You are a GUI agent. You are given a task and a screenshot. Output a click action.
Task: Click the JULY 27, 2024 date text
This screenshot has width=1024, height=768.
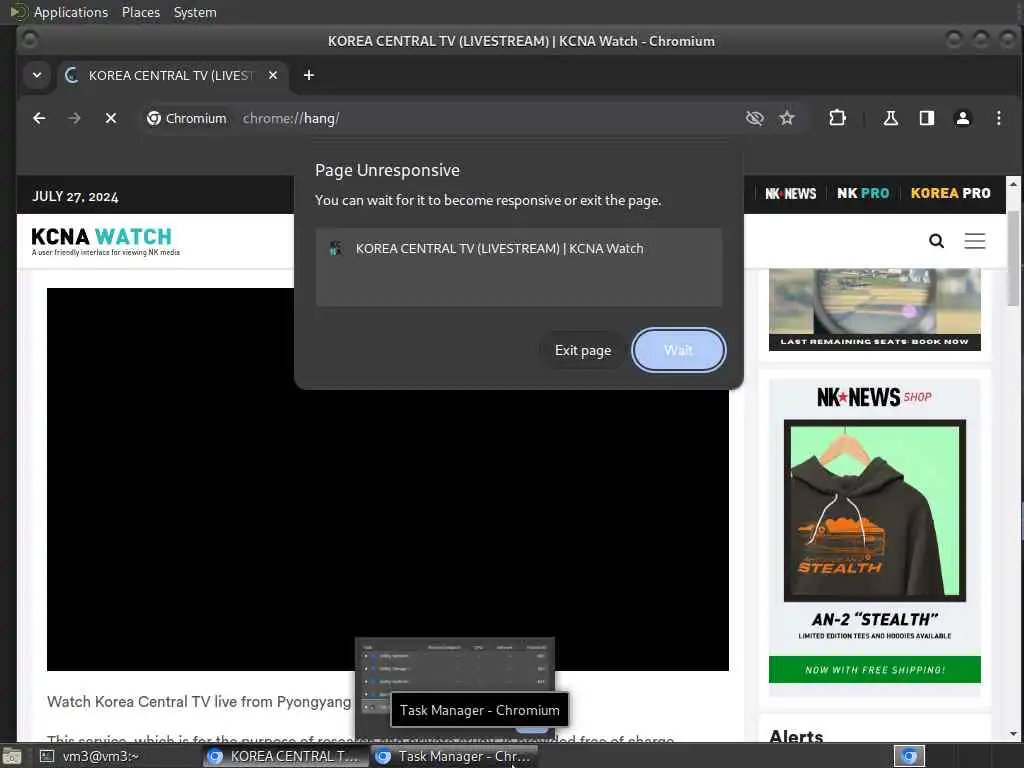(75, 197)
